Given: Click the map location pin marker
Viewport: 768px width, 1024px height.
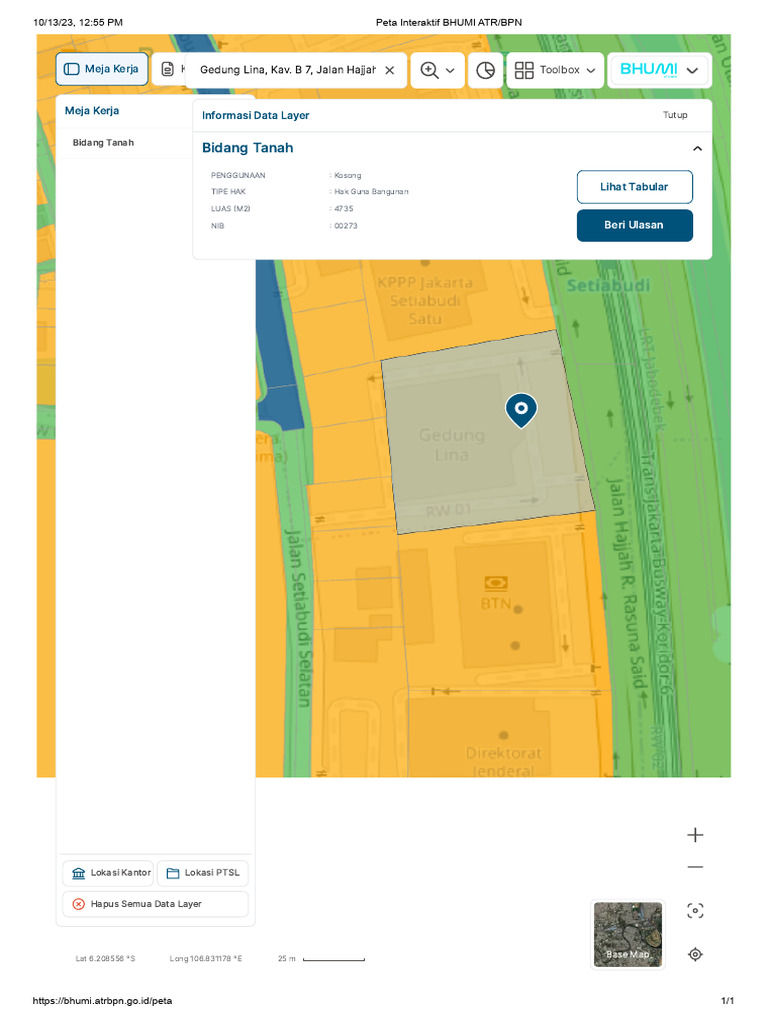Looking at the screenshot, I should pyautogui.click(x=521, y=411).
